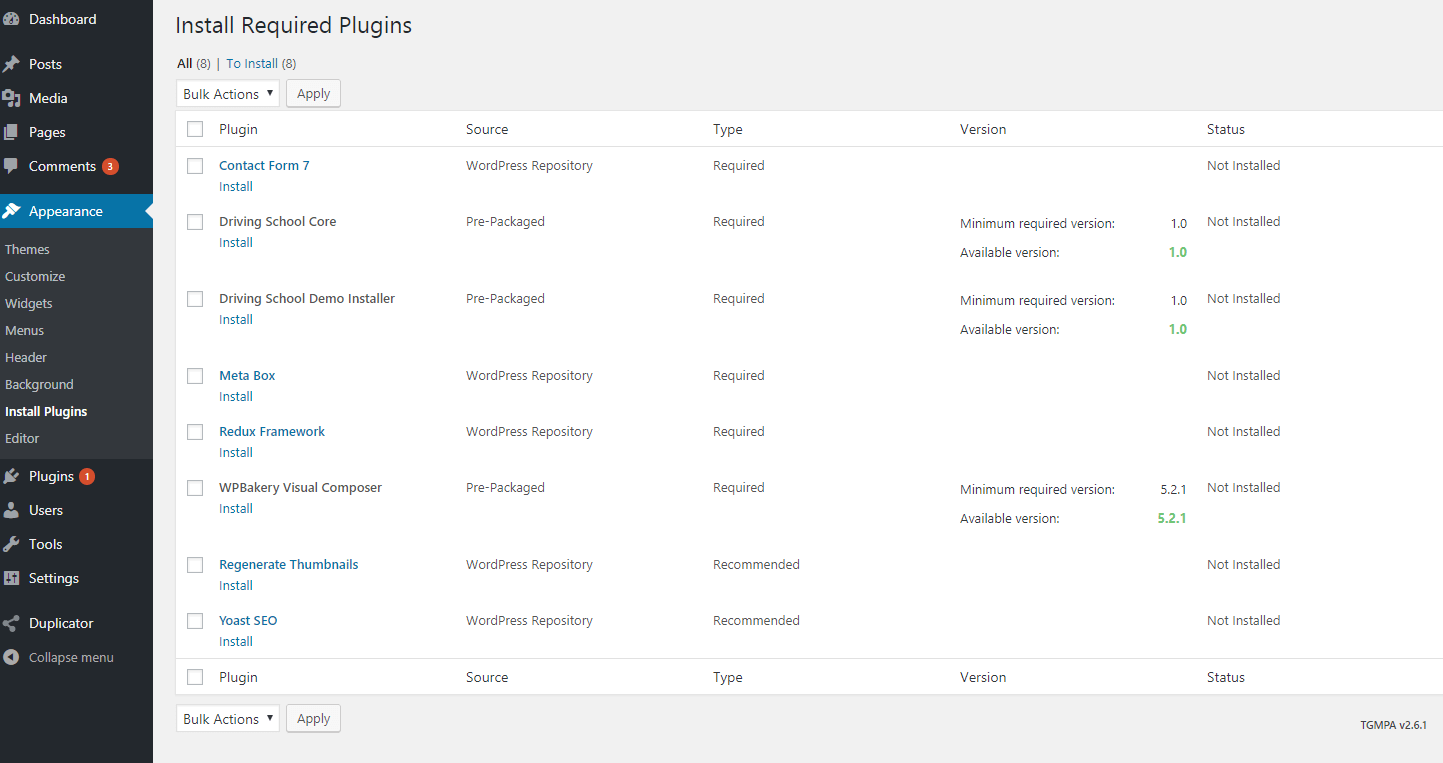The width and height of the screenshot is (1443, 763).
Task: Show the All plugins filter
Action: 185,63
